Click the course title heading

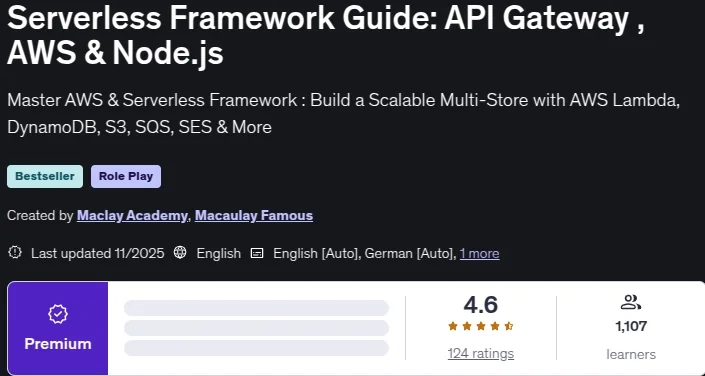click(x=326, y=35)
